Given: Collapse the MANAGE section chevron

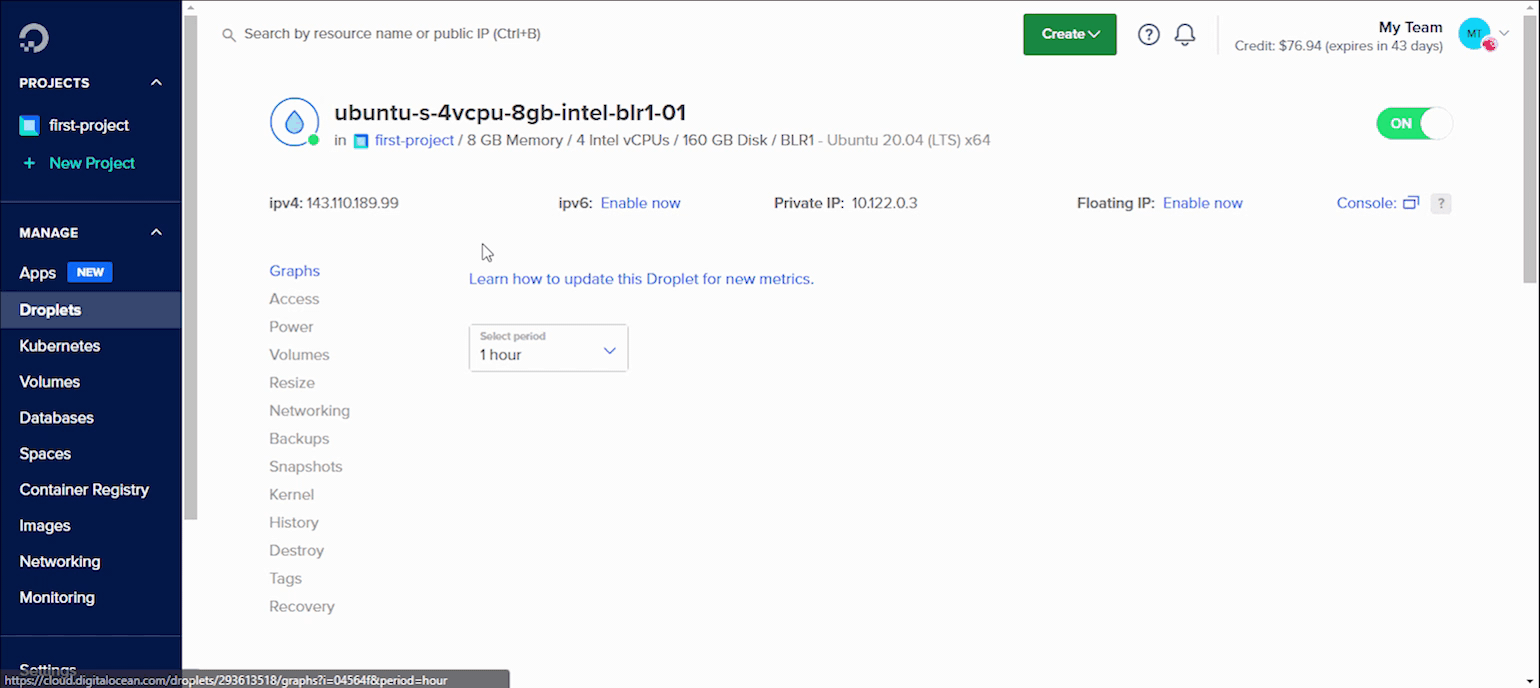Looking at the screenshot, I should pos(156,233).
